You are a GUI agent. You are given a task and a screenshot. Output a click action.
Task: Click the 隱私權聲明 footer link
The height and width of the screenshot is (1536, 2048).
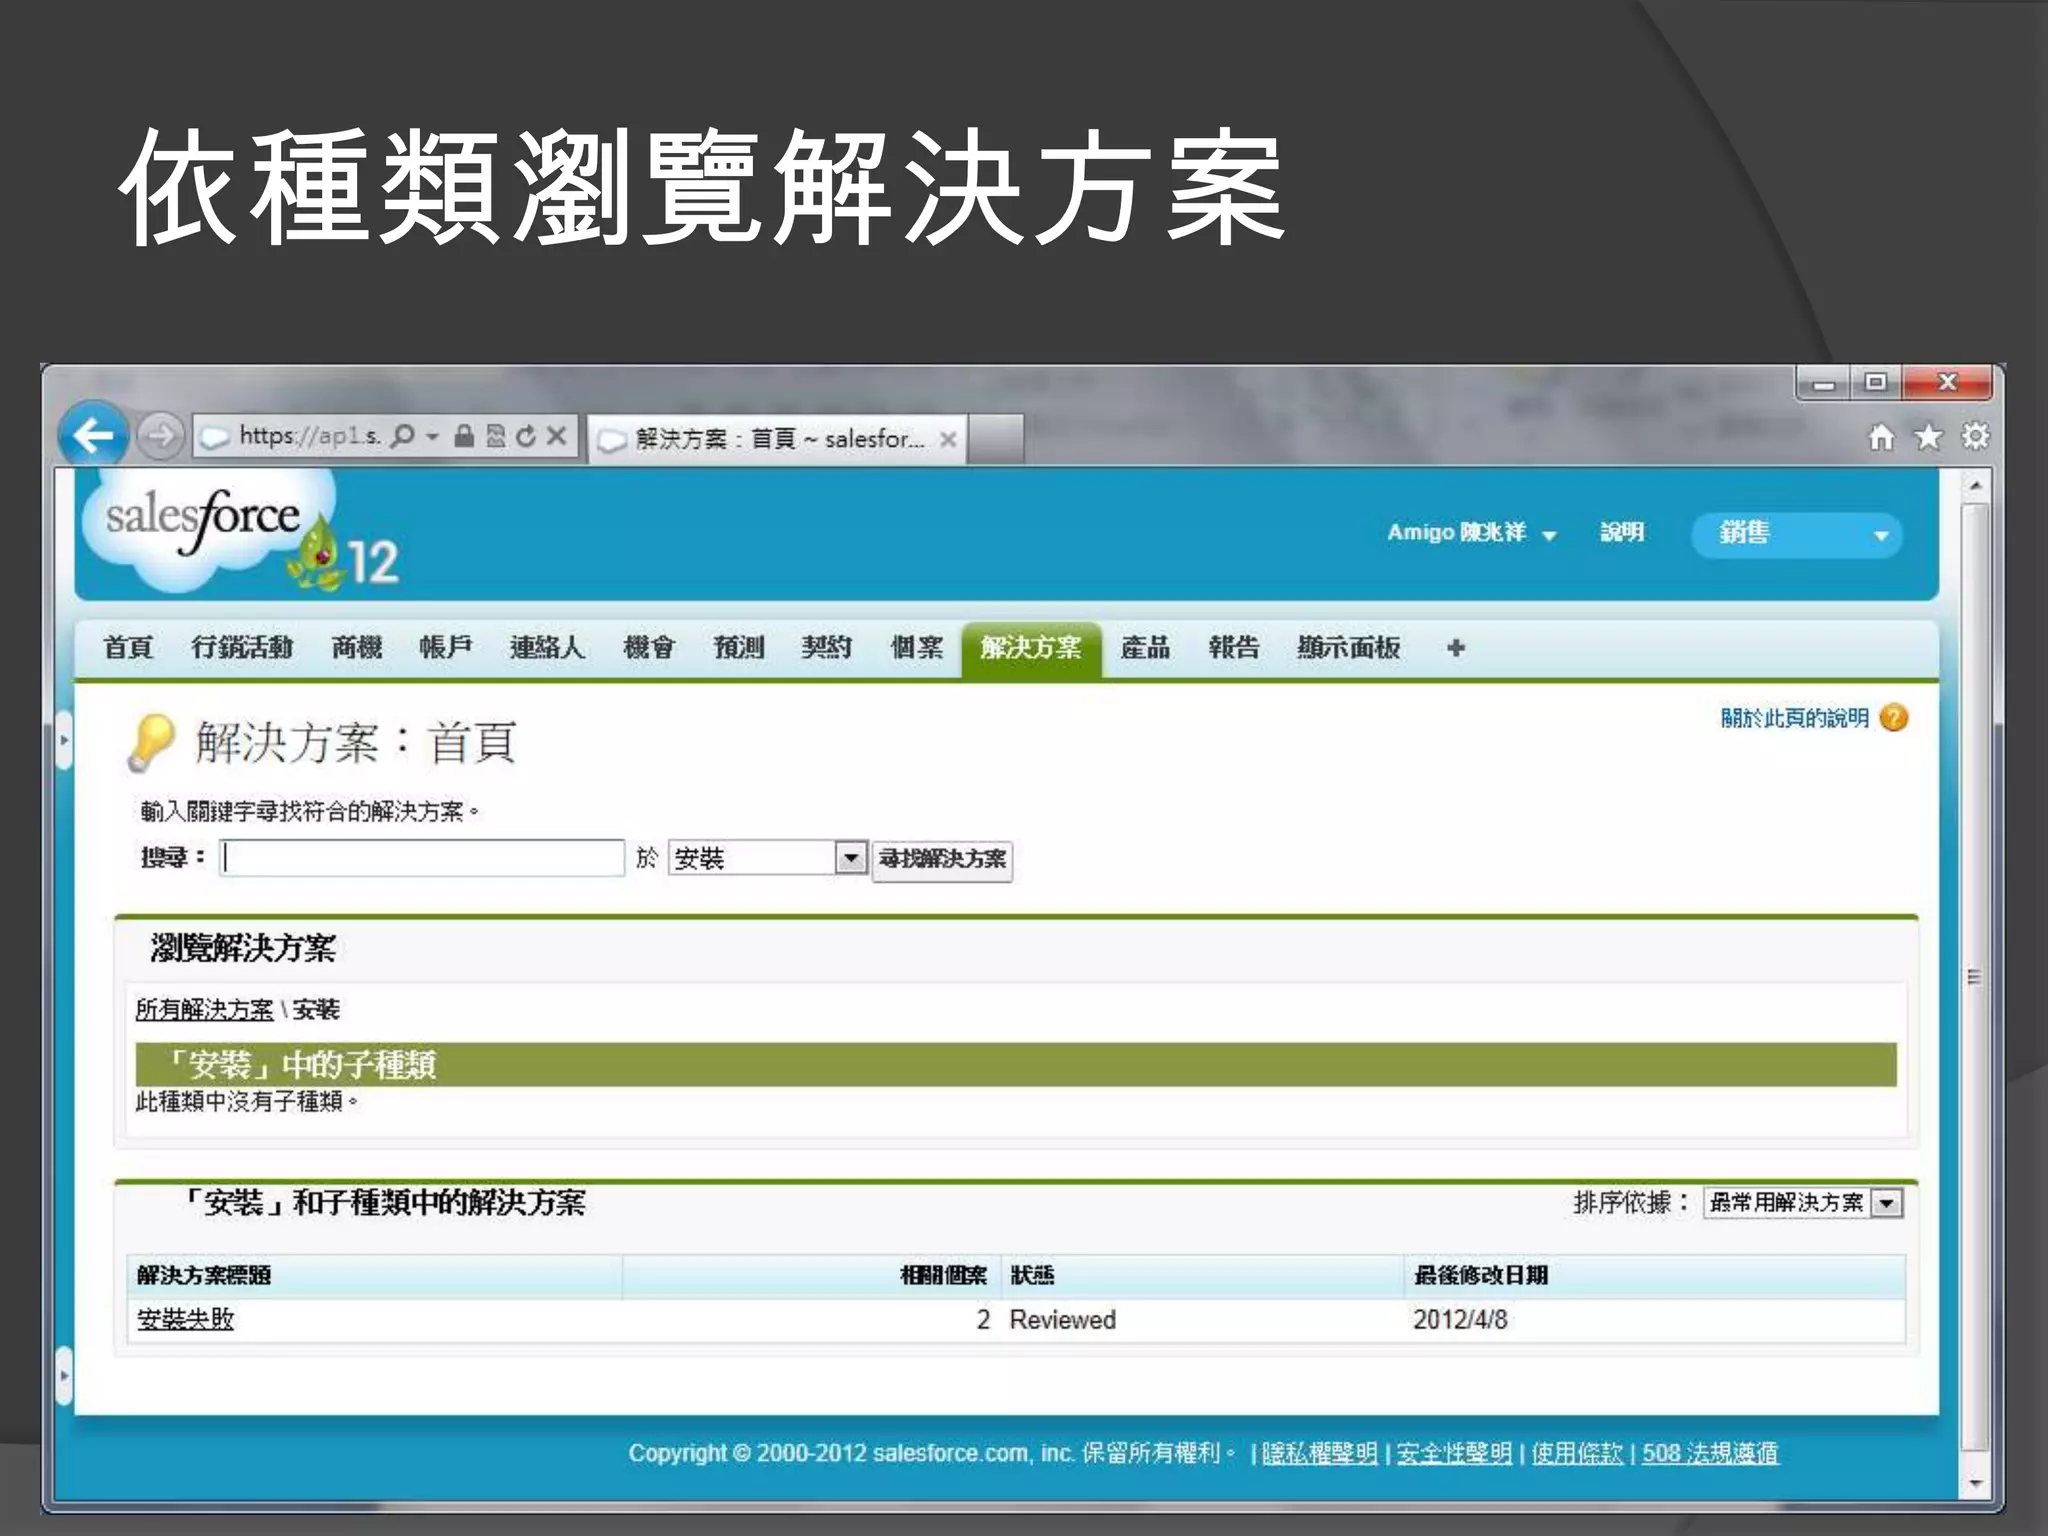point(1319,1453)
